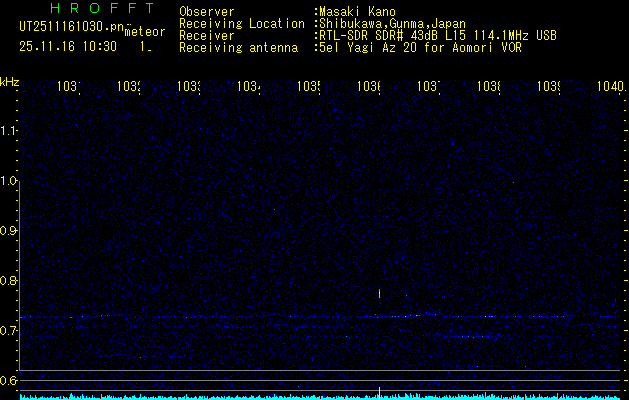Click the 5el Yagi antenna description
Viewport: 629px width, 400px height.
419,47
